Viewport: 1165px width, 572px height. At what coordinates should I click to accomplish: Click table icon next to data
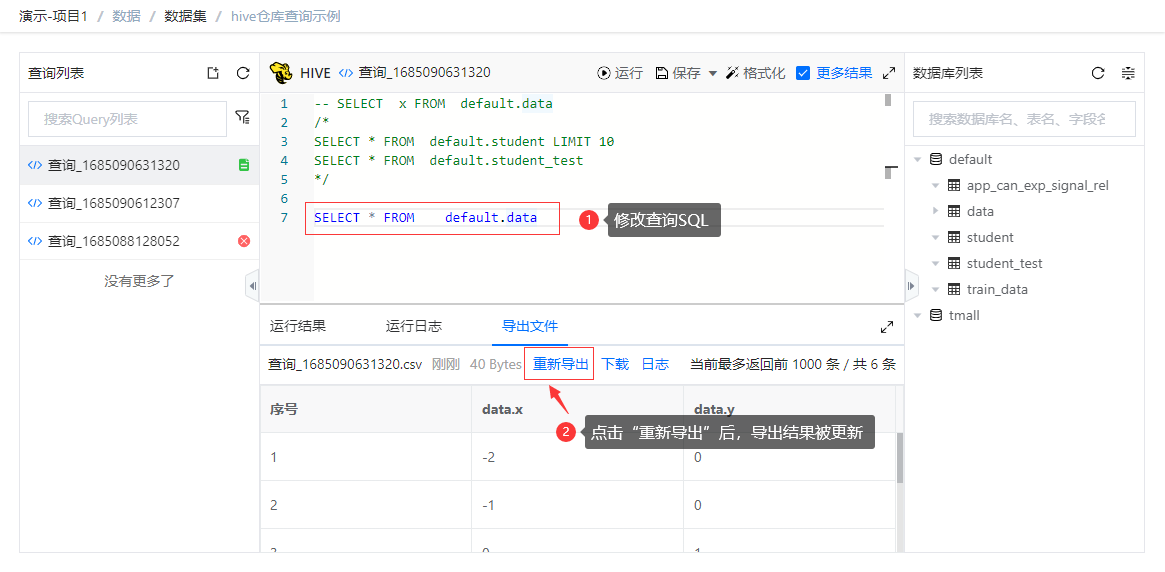pyautogui.click(x=954, y=211)
